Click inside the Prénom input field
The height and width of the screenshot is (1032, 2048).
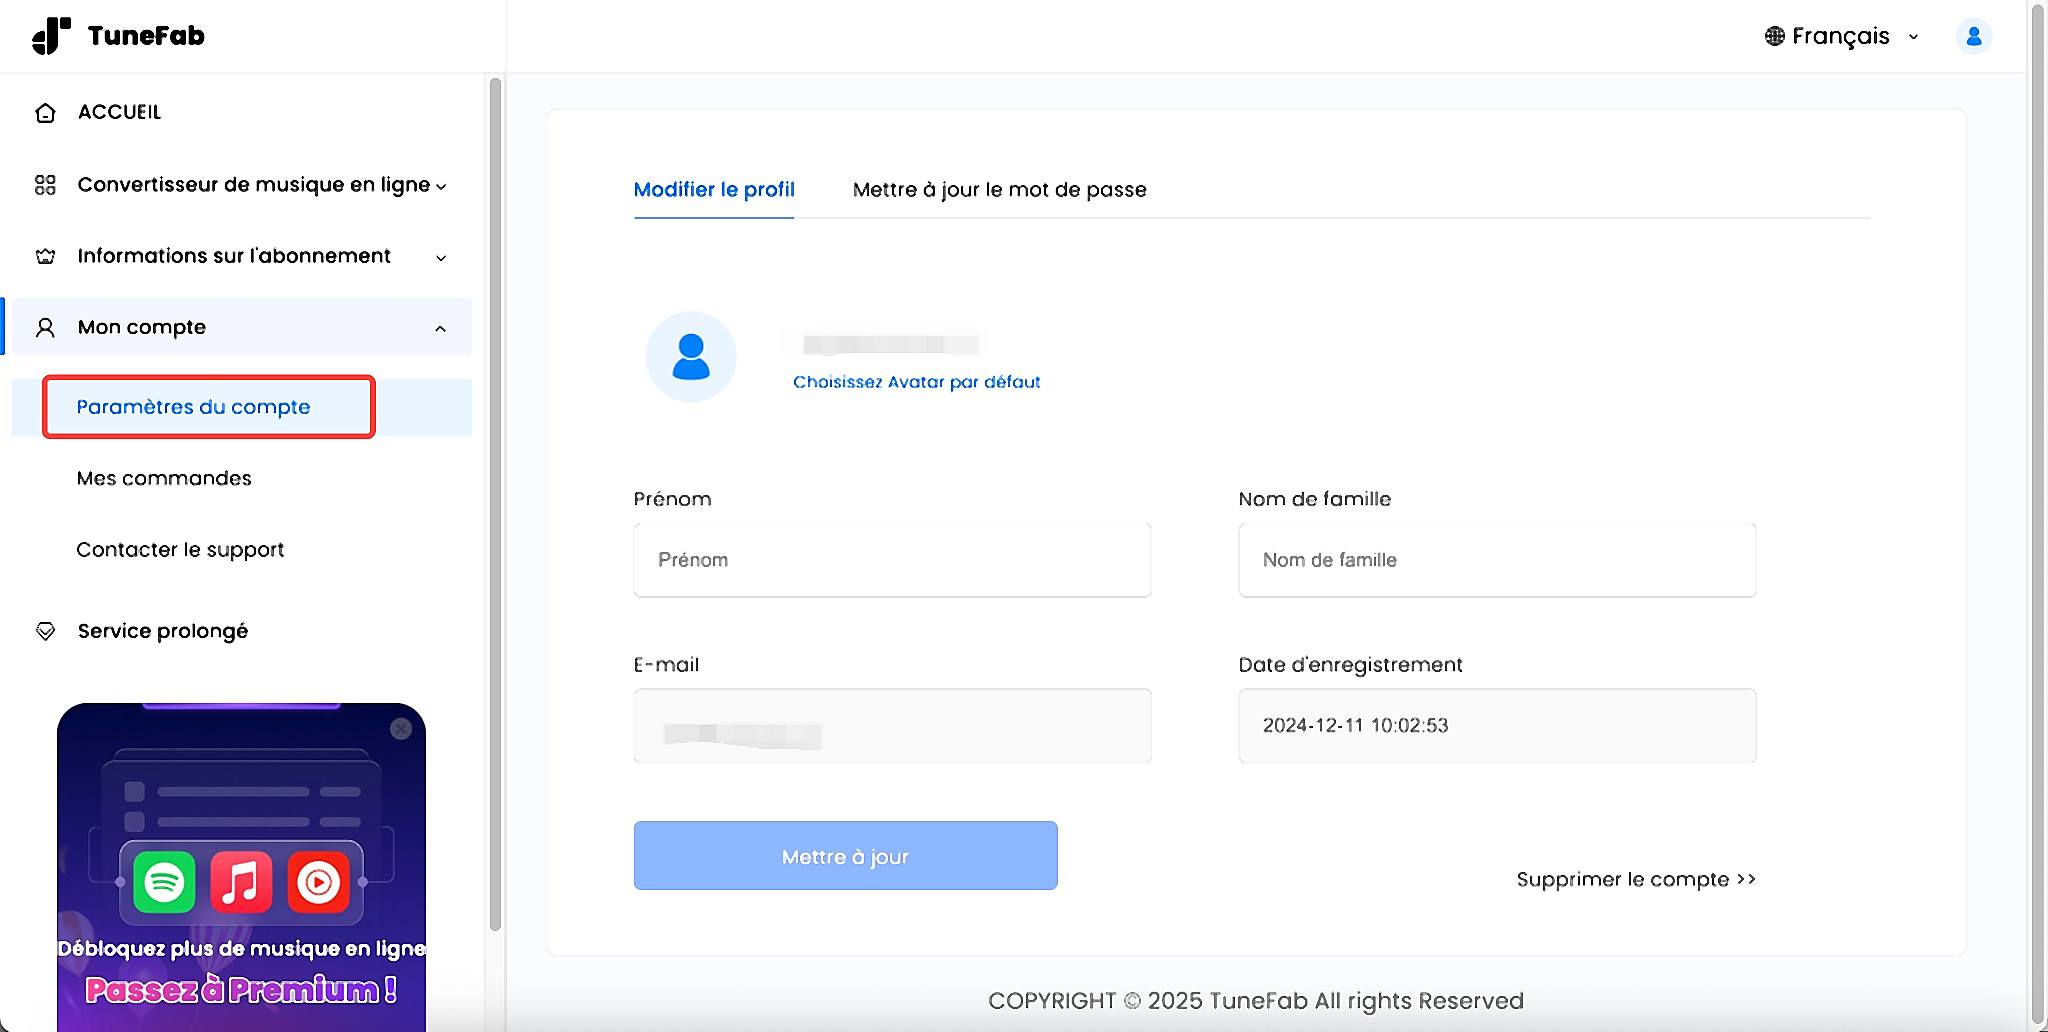coord(891,560)
